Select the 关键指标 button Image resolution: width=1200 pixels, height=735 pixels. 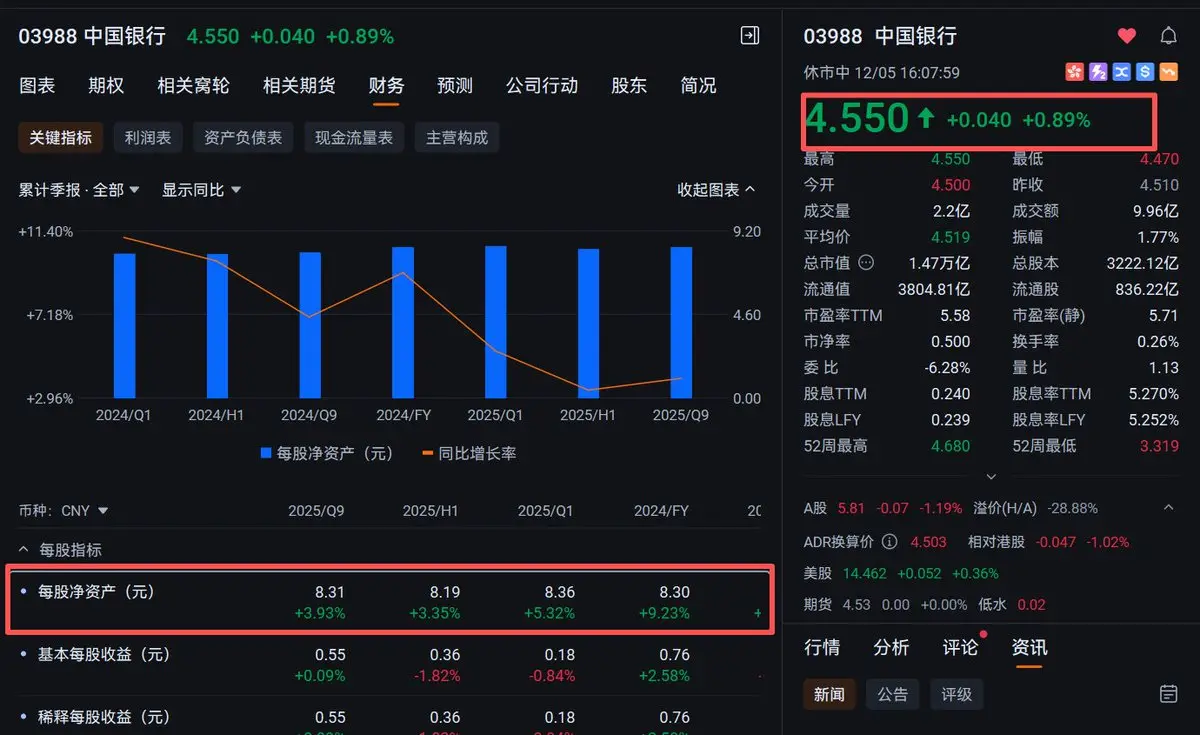61,138
